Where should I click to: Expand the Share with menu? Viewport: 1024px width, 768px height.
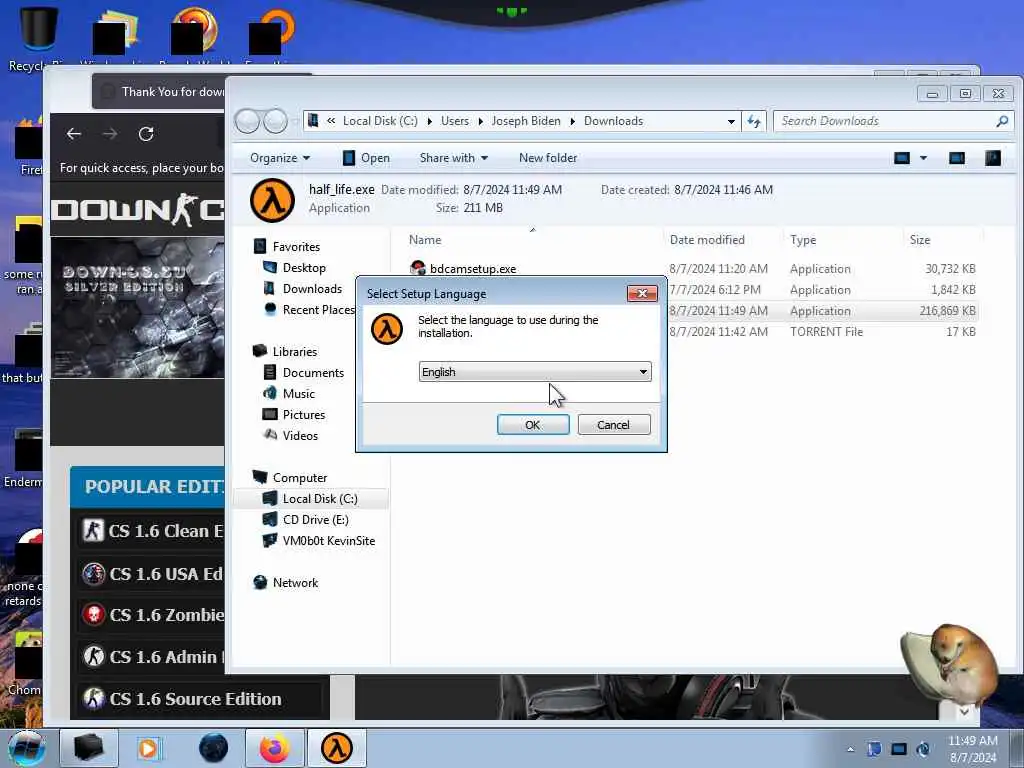coord(454,158)
